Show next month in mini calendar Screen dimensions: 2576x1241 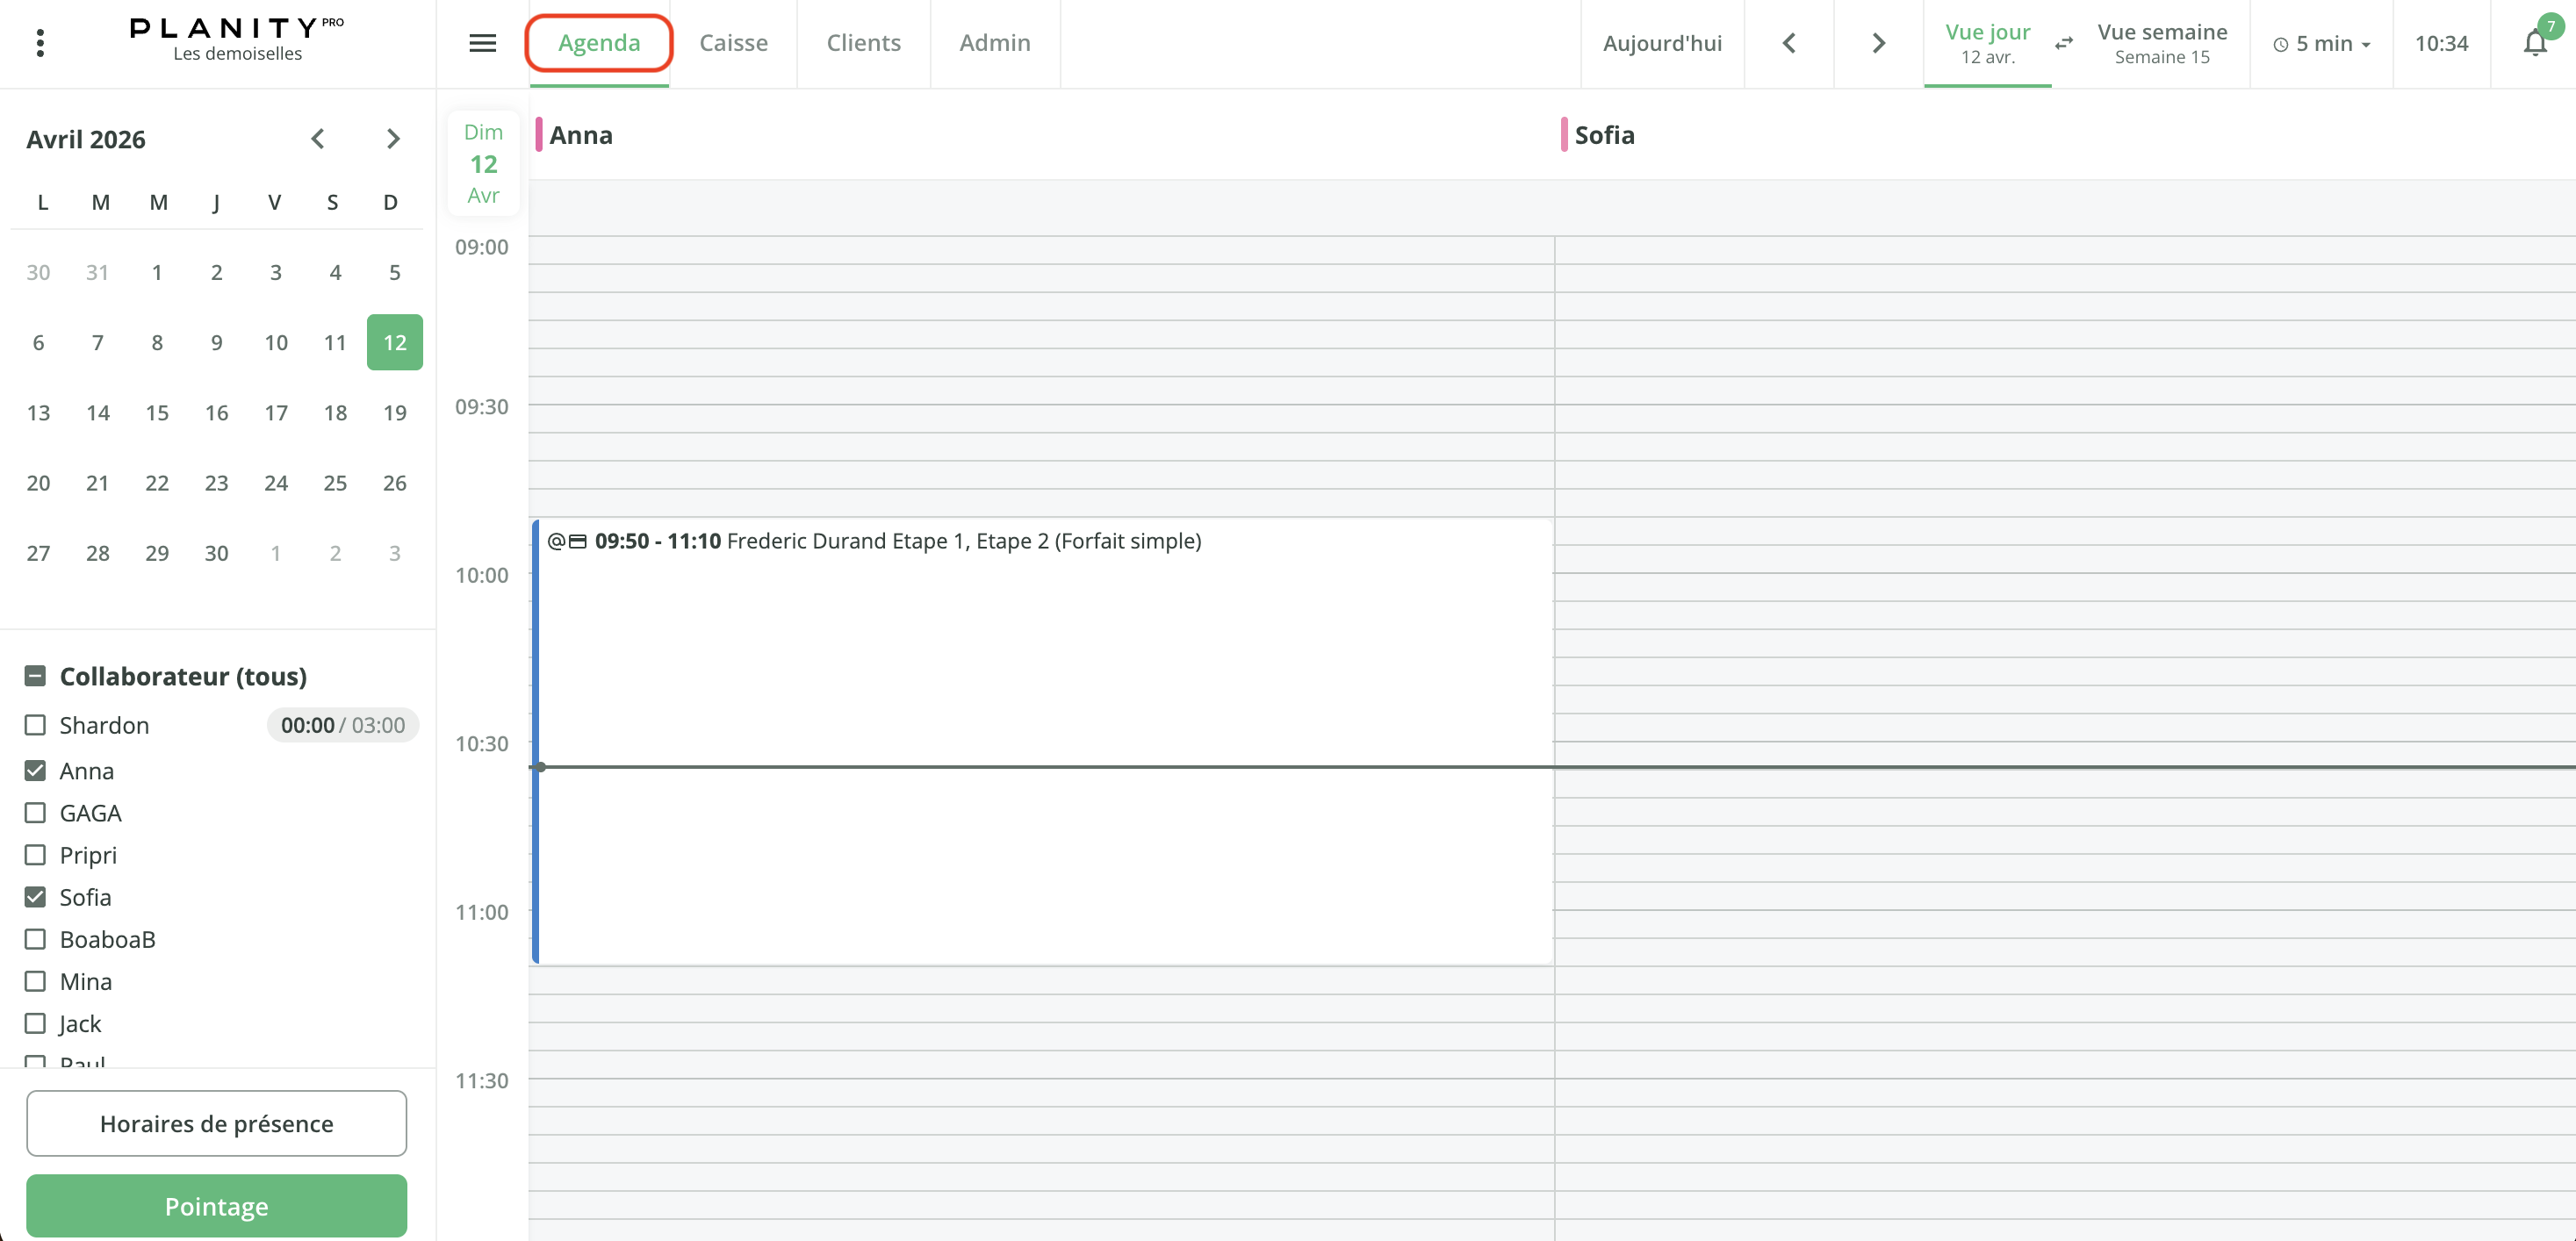[393, 139]
